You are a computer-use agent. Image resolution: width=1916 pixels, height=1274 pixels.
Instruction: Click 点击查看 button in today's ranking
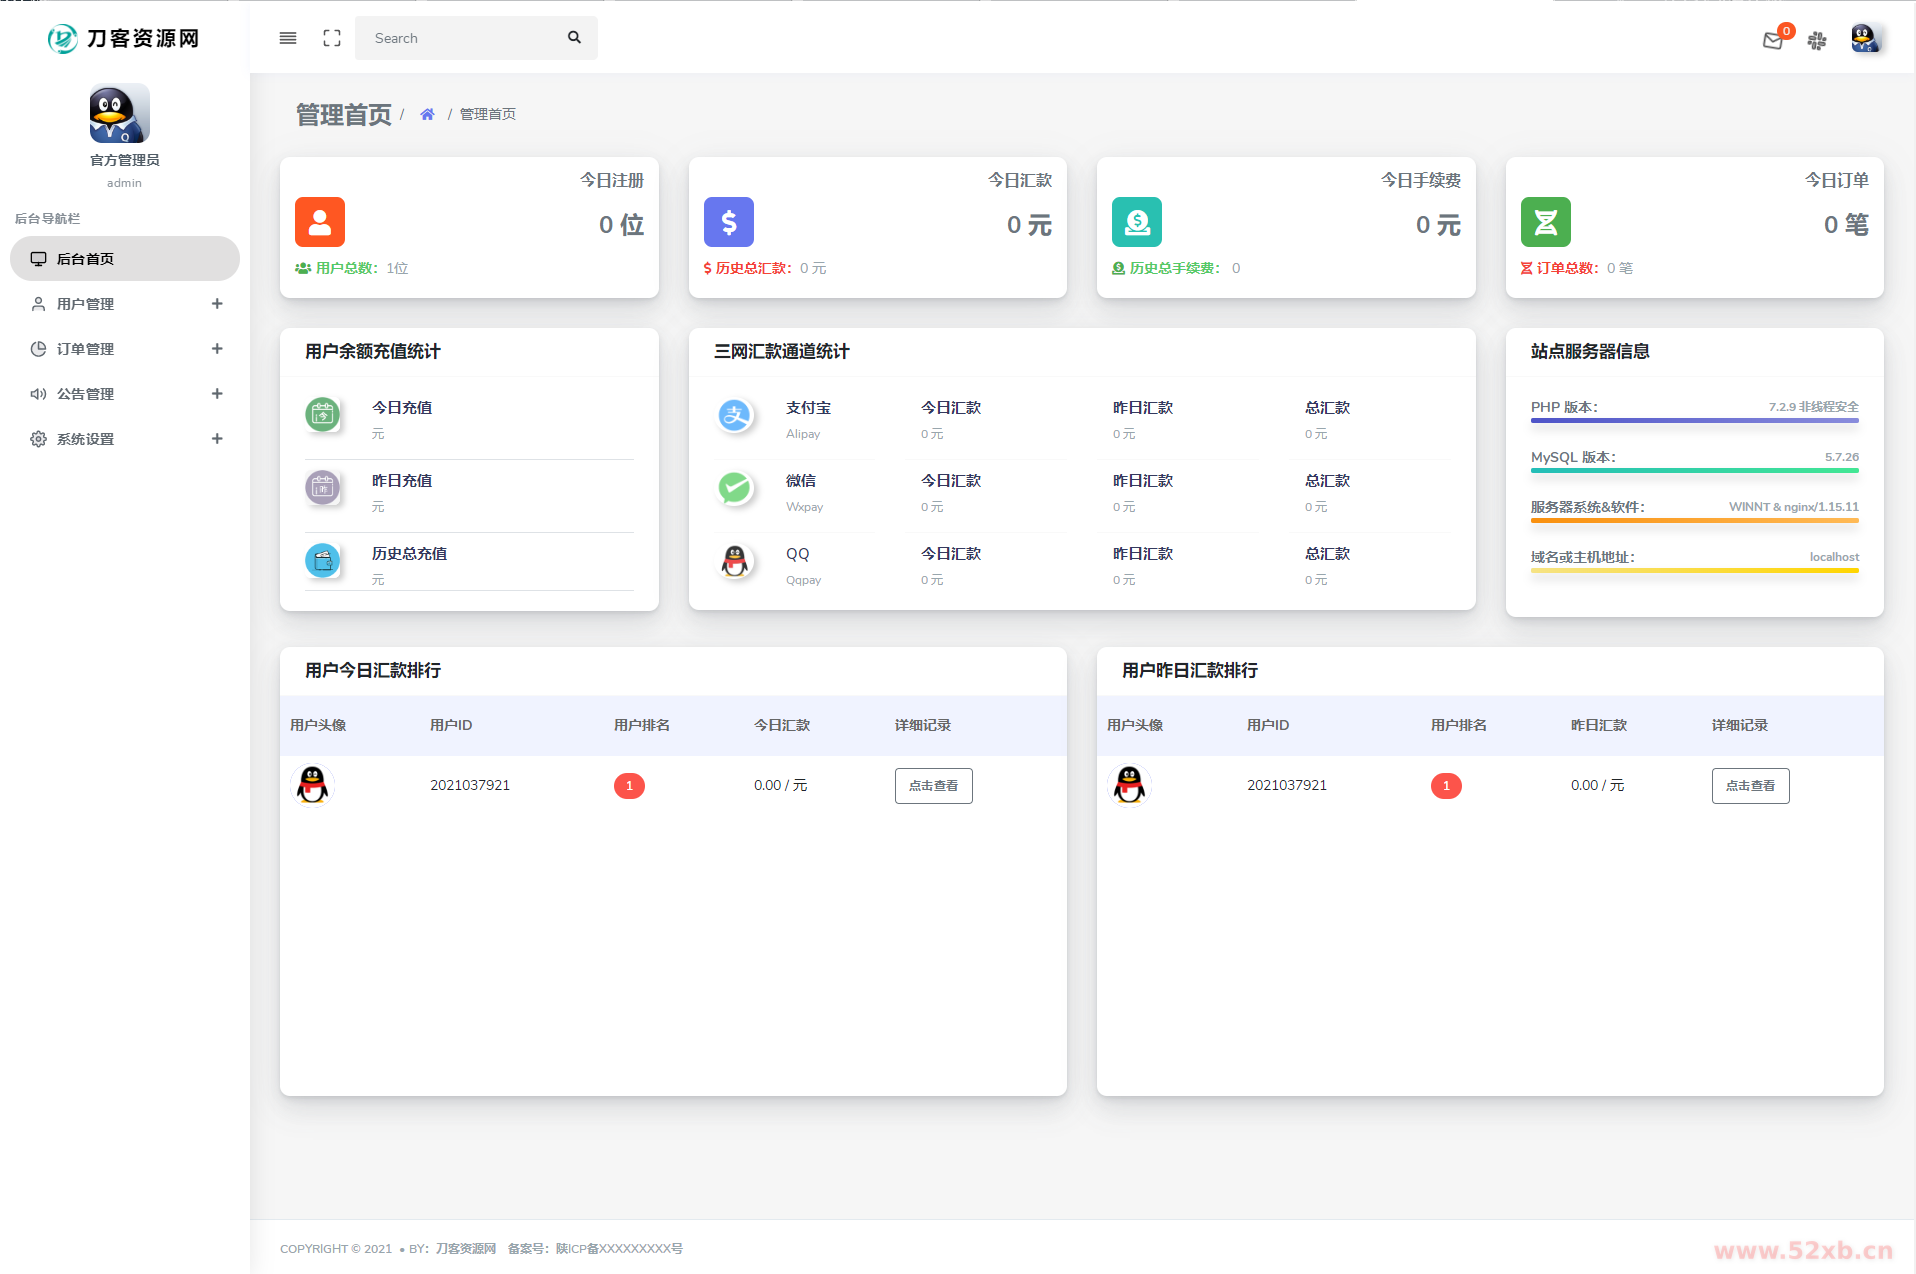(x=933, y=786)
